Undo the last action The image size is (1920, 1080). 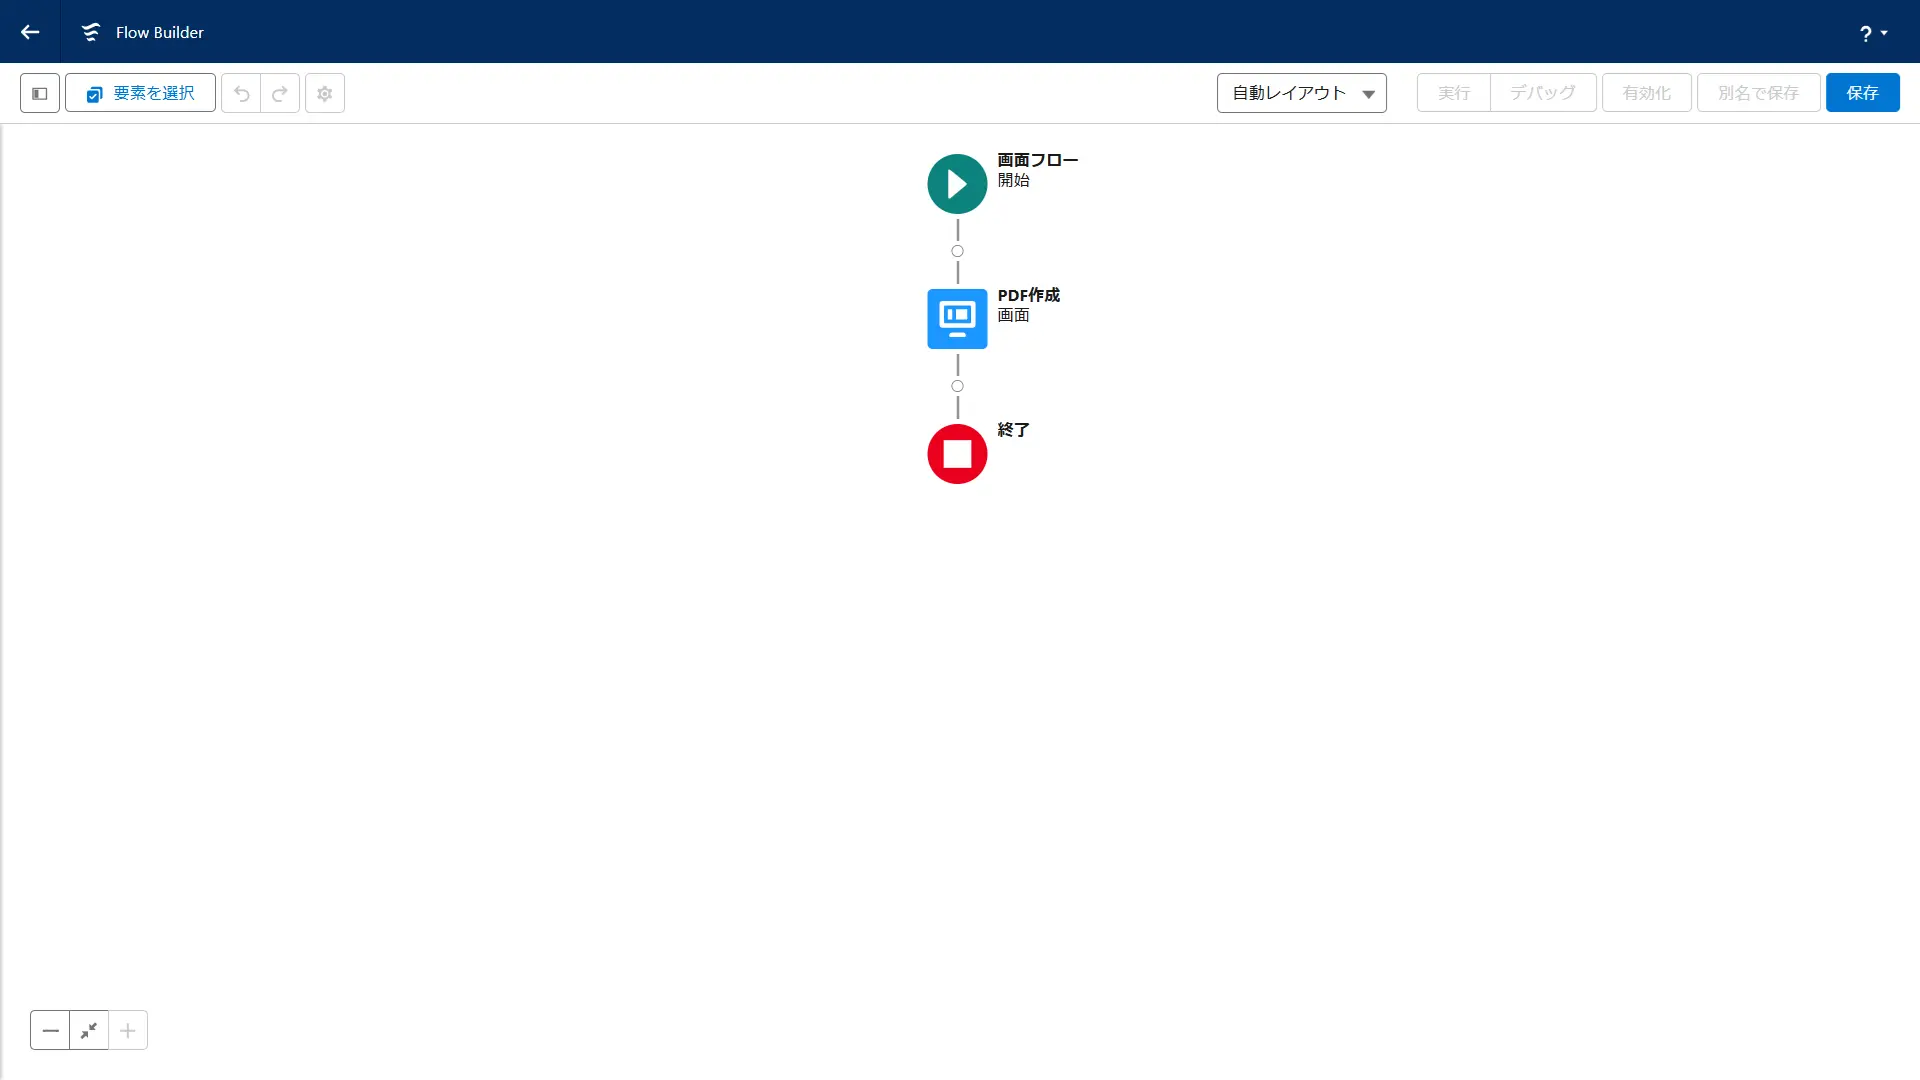point(241,93)
